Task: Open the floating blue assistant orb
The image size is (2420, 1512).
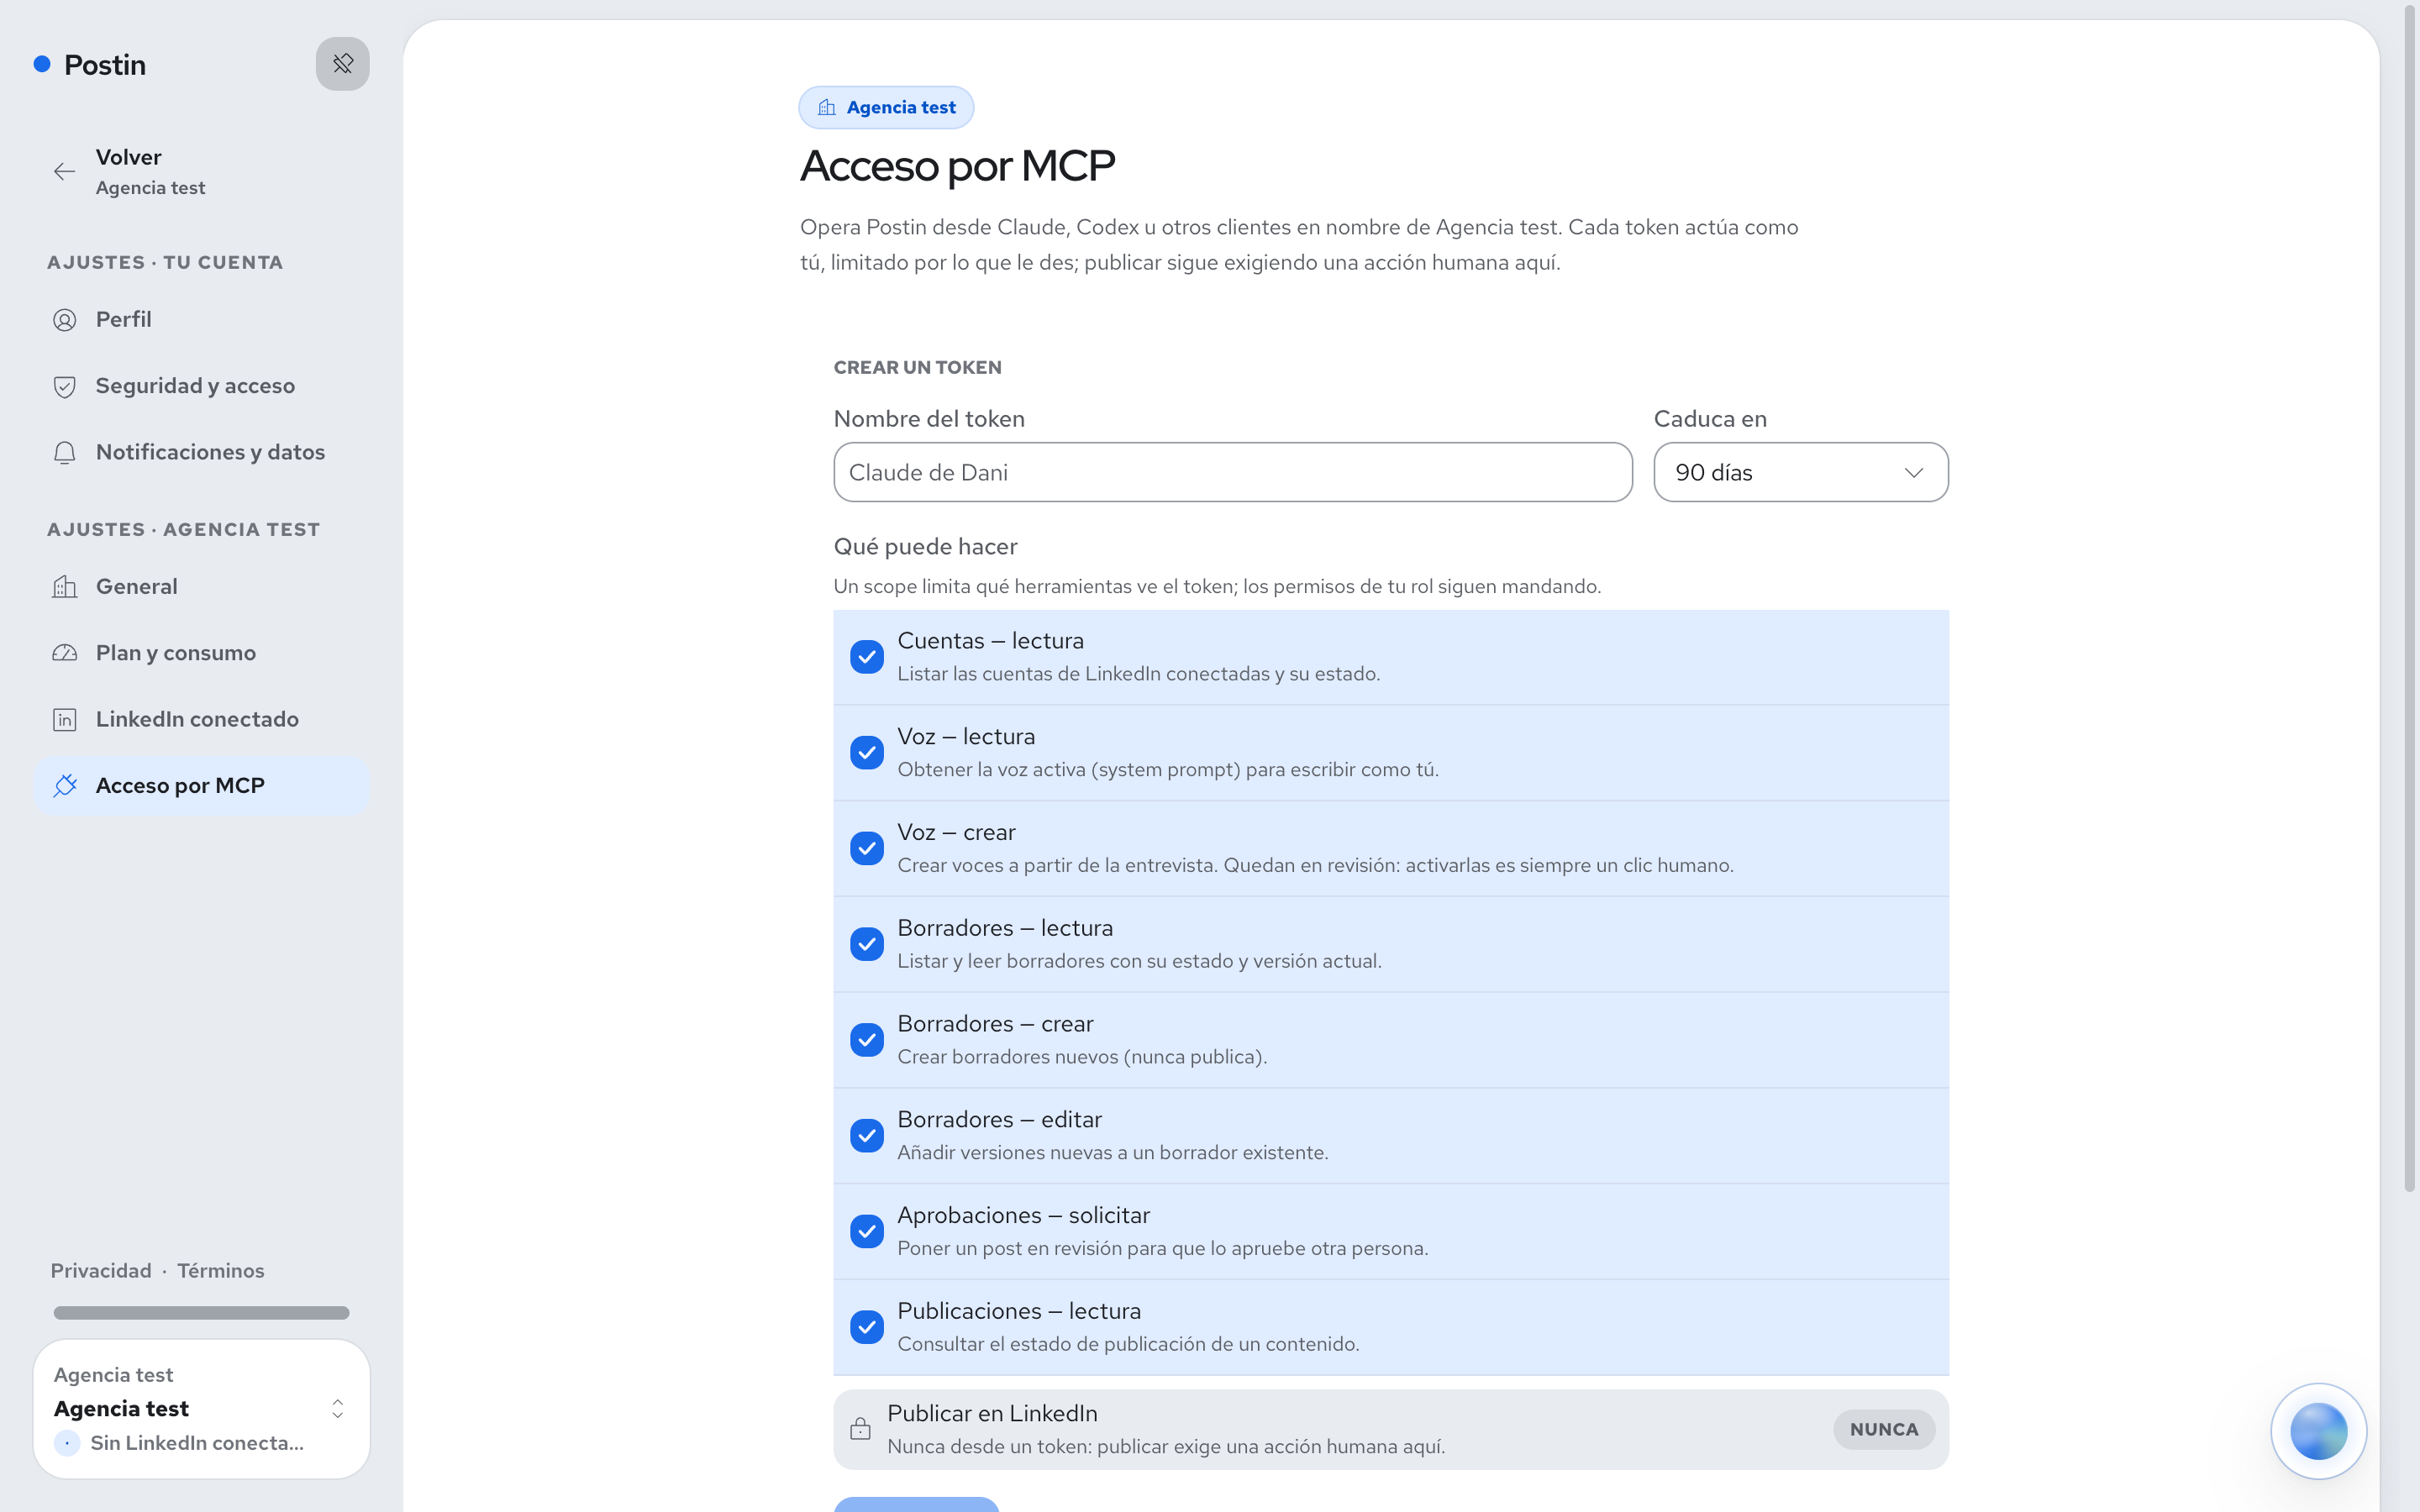Action: click(2318, 1431)
